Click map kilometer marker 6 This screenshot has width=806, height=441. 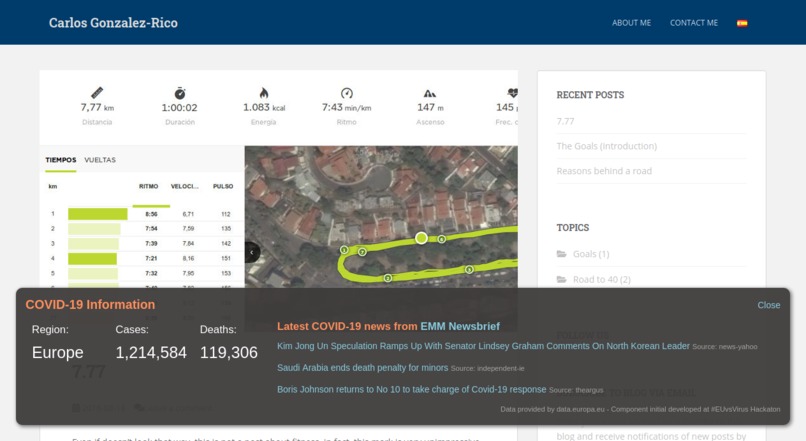(441, 239)
